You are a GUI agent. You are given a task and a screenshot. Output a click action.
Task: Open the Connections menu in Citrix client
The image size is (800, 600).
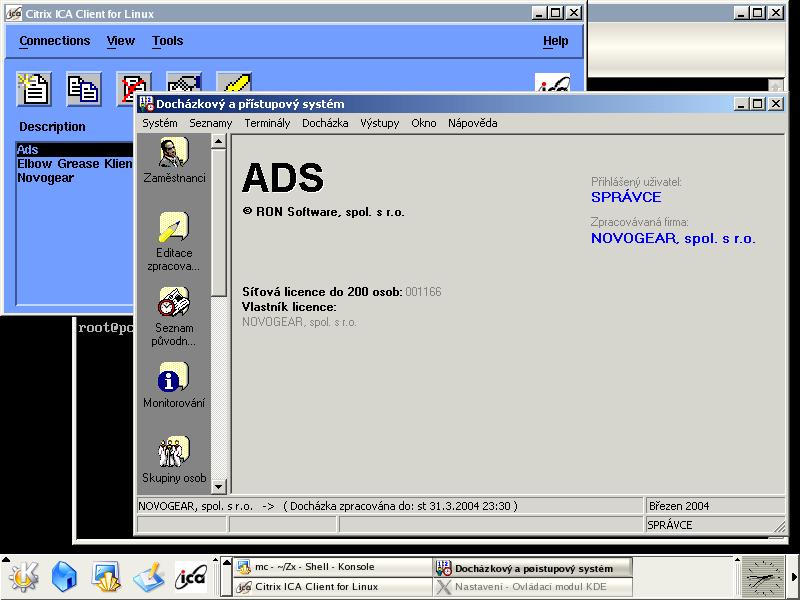pyautogui.click(x=55, y=41)
